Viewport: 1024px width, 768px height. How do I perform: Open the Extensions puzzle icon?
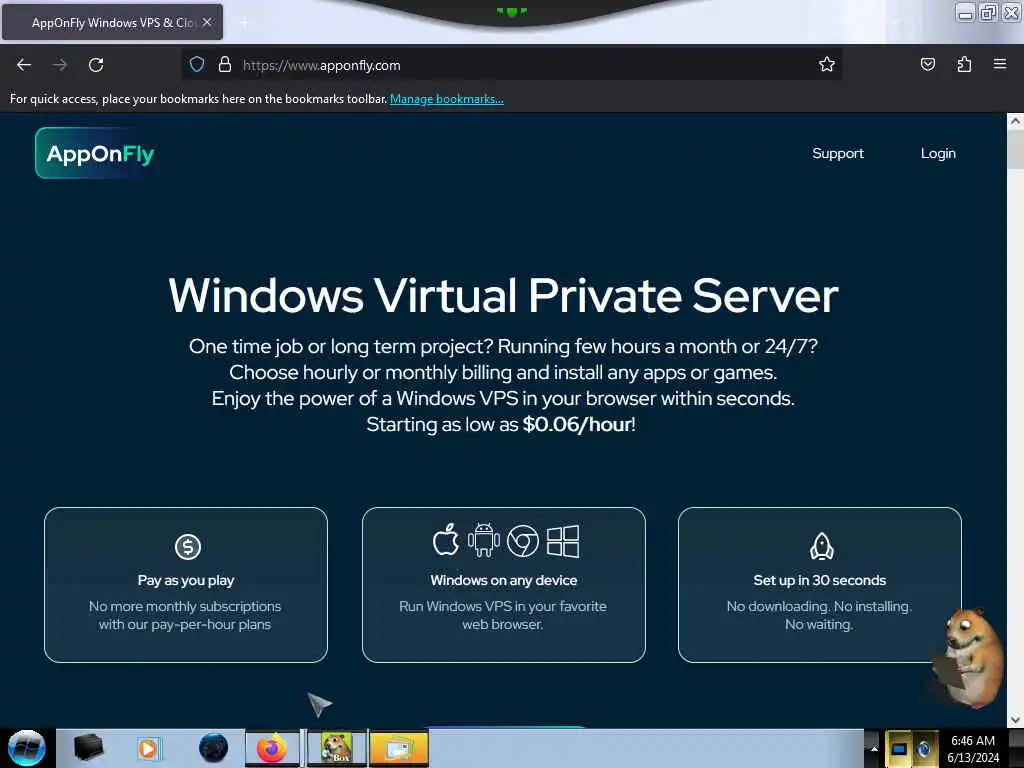pos(964,64)
